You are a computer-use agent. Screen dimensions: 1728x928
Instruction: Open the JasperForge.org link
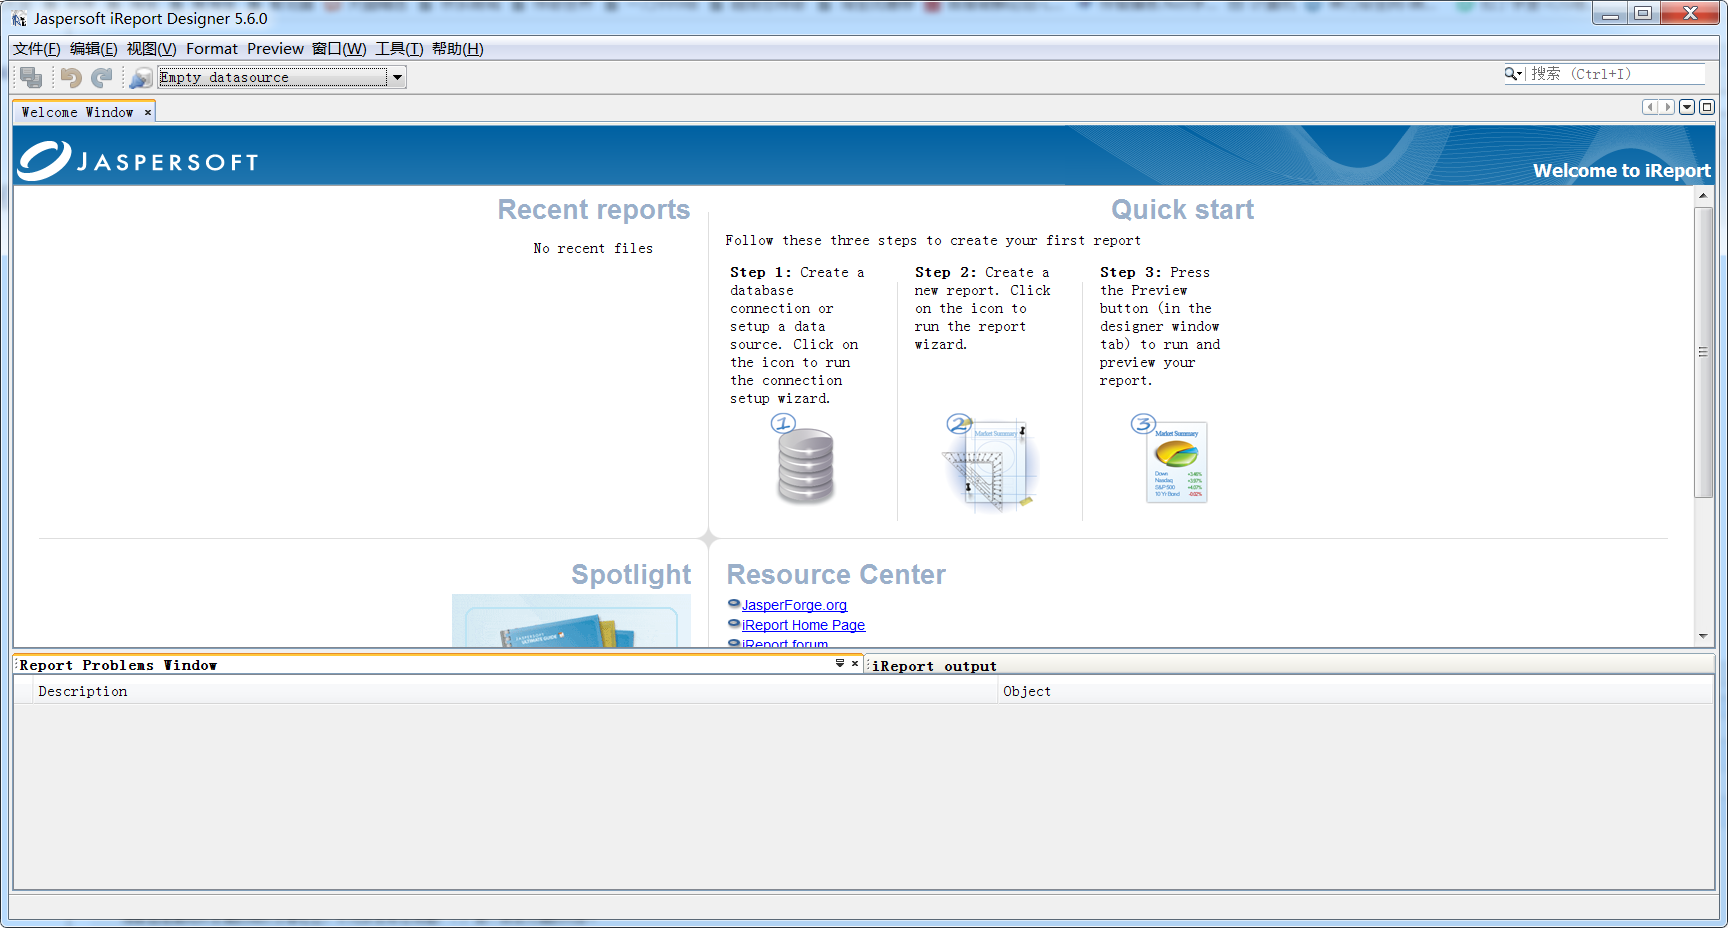coord(794,605)
